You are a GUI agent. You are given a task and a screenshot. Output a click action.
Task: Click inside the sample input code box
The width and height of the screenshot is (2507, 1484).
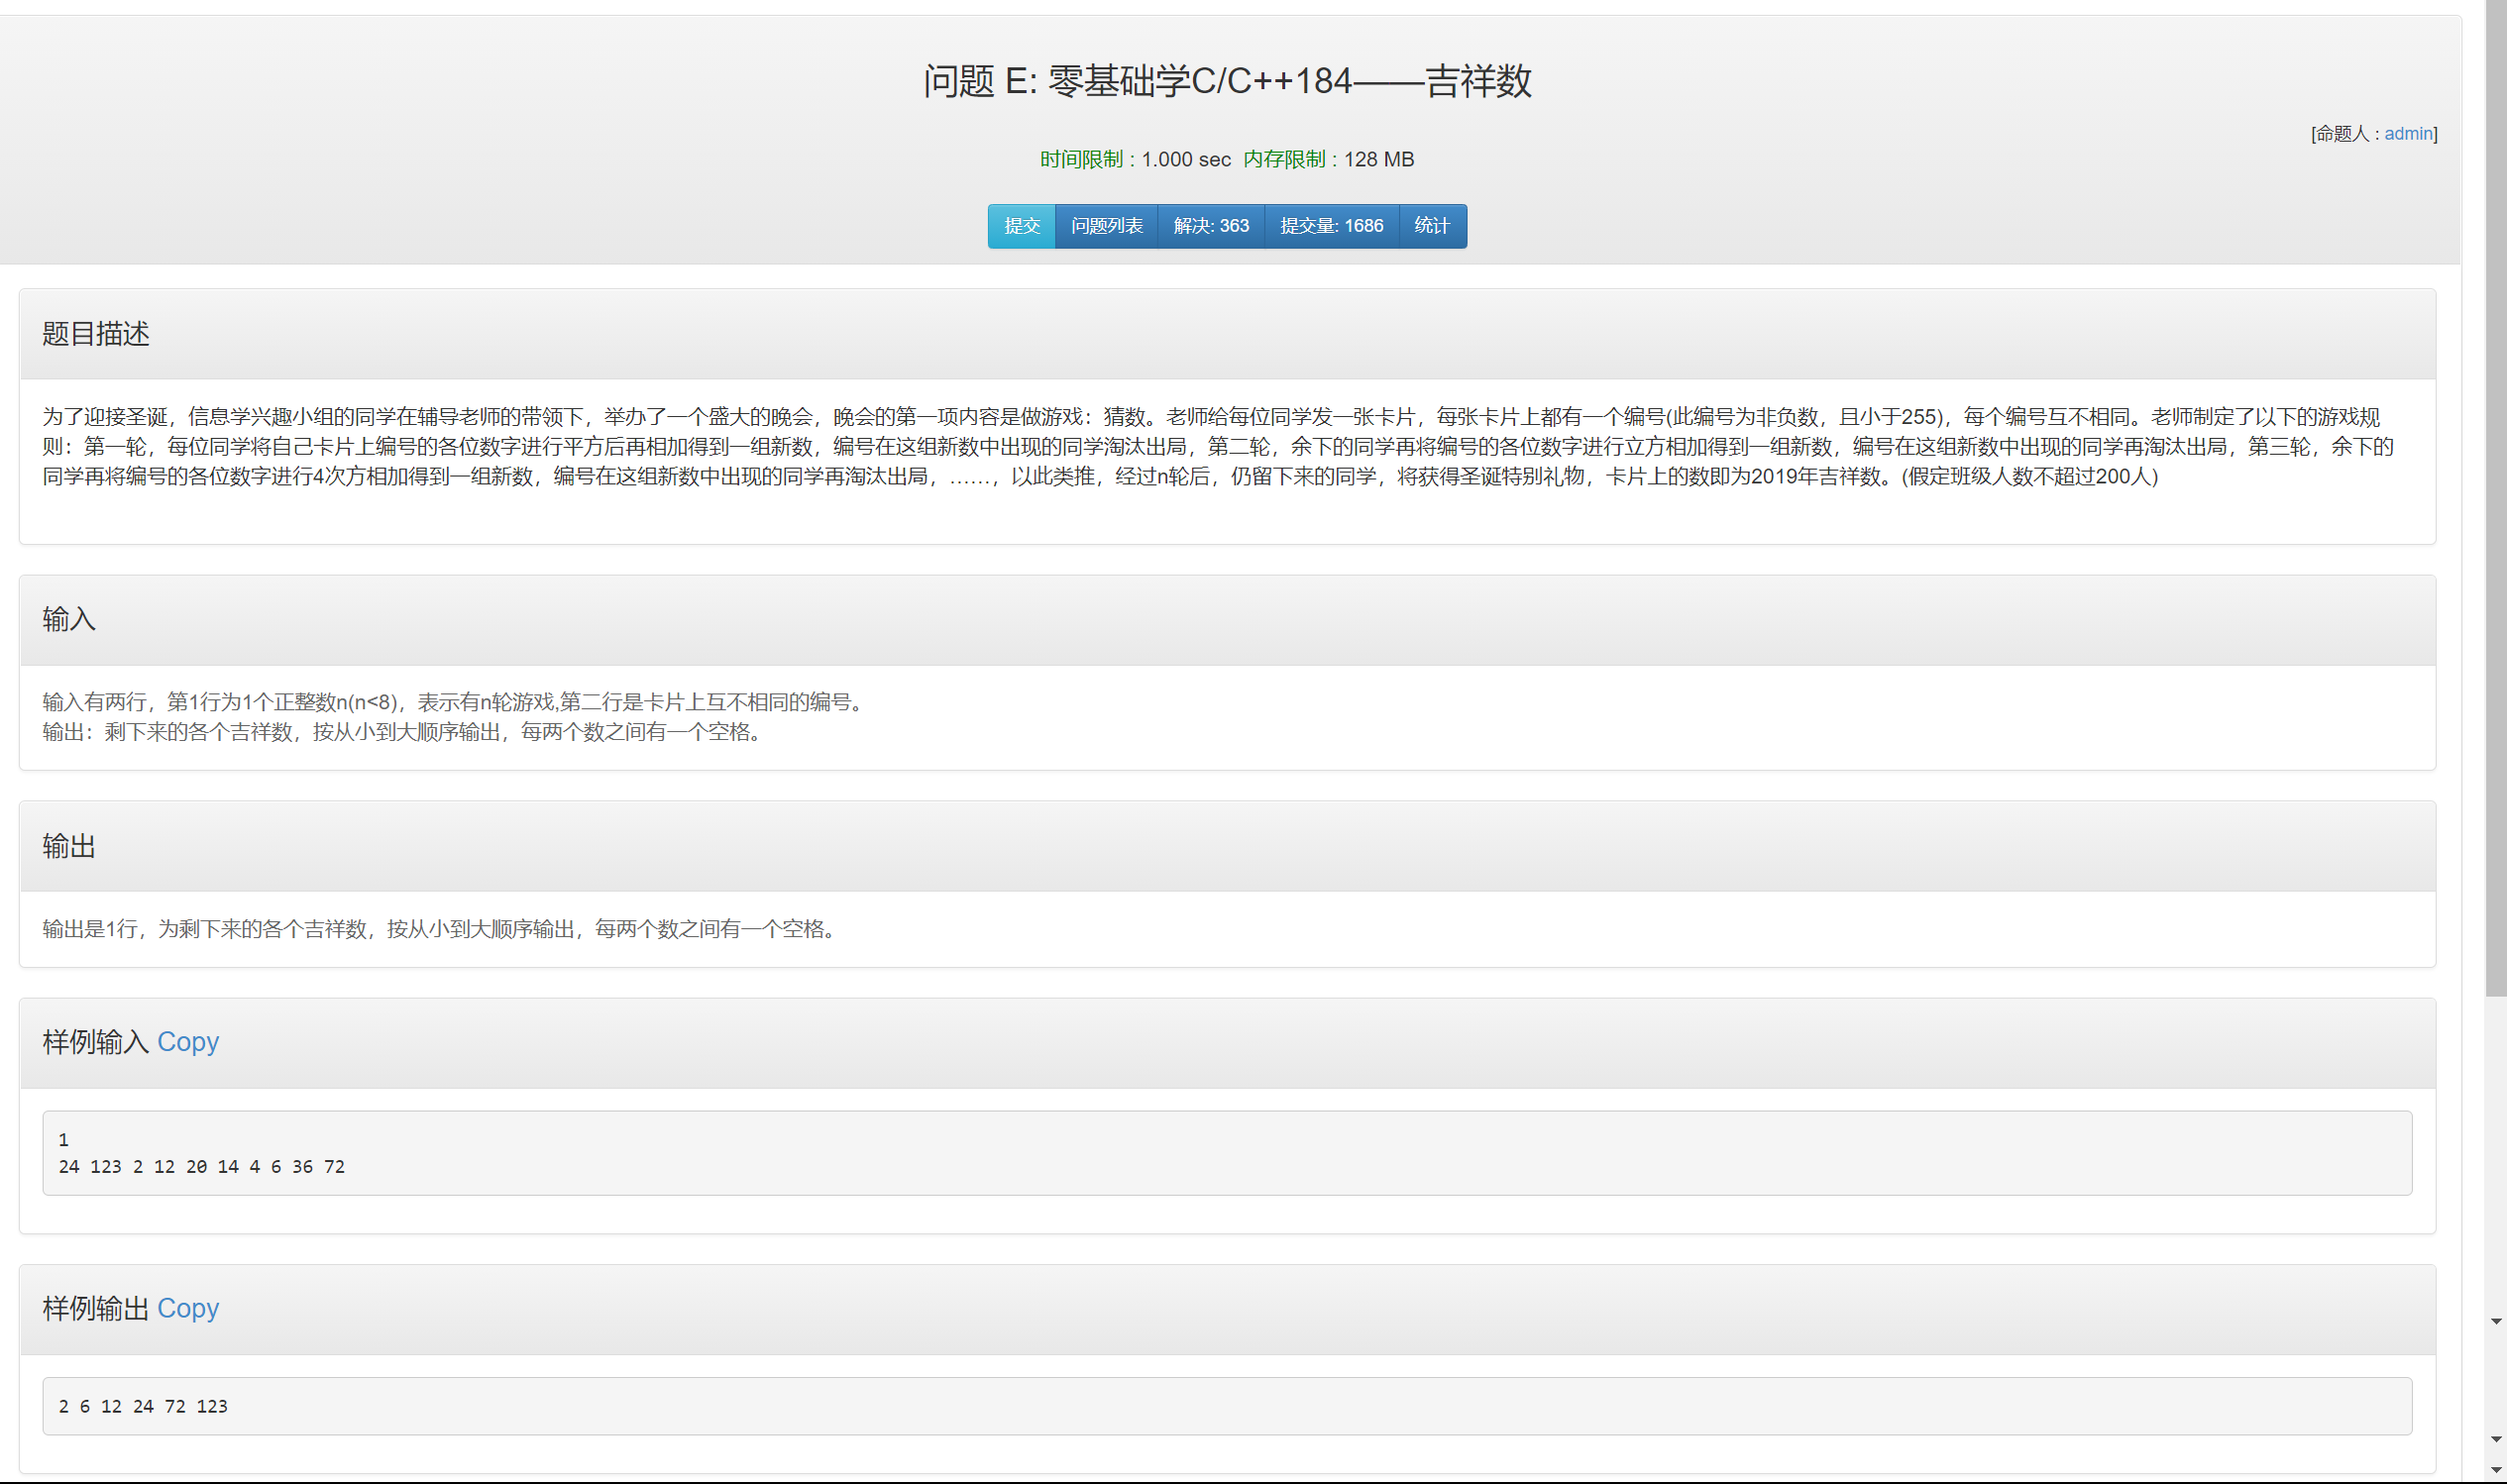tap(1226, 1153)
